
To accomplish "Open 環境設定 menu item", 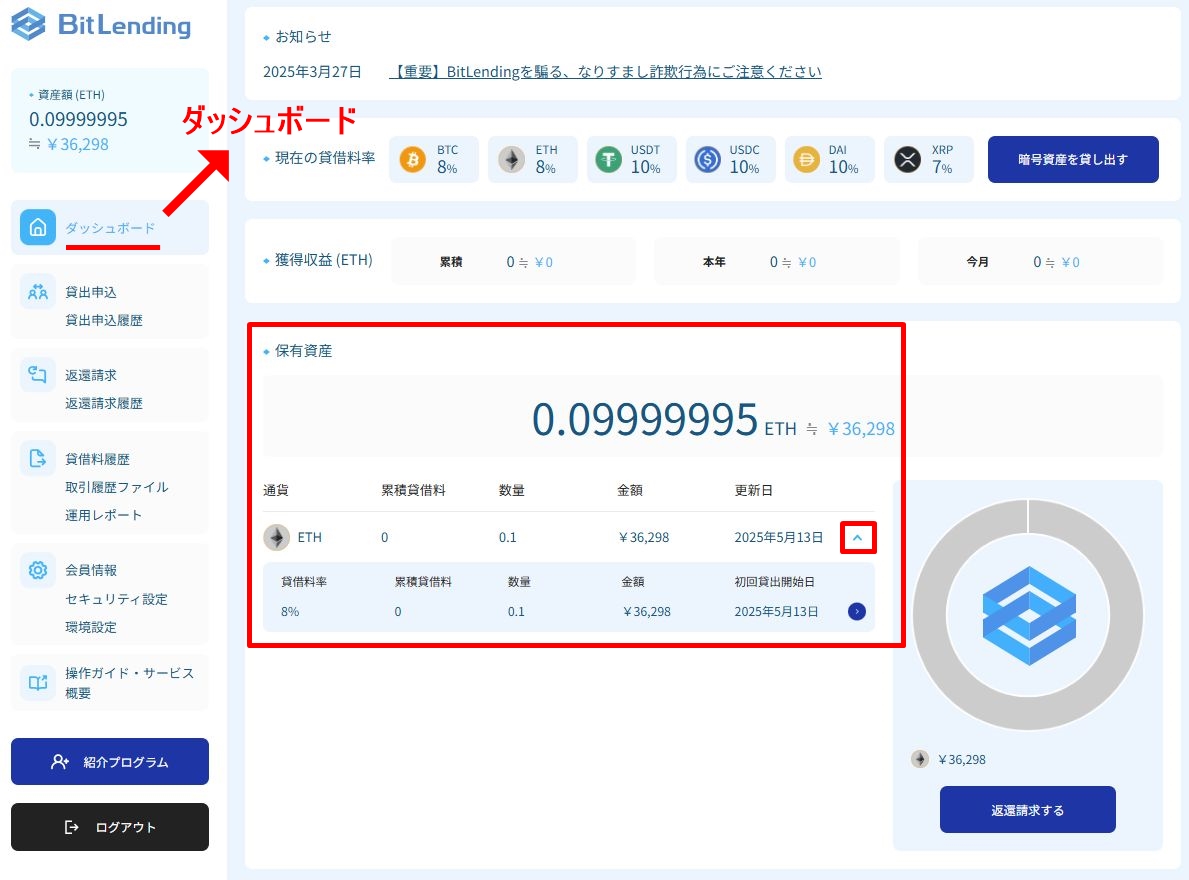I will pyautogui.click(x=91, y=627).
